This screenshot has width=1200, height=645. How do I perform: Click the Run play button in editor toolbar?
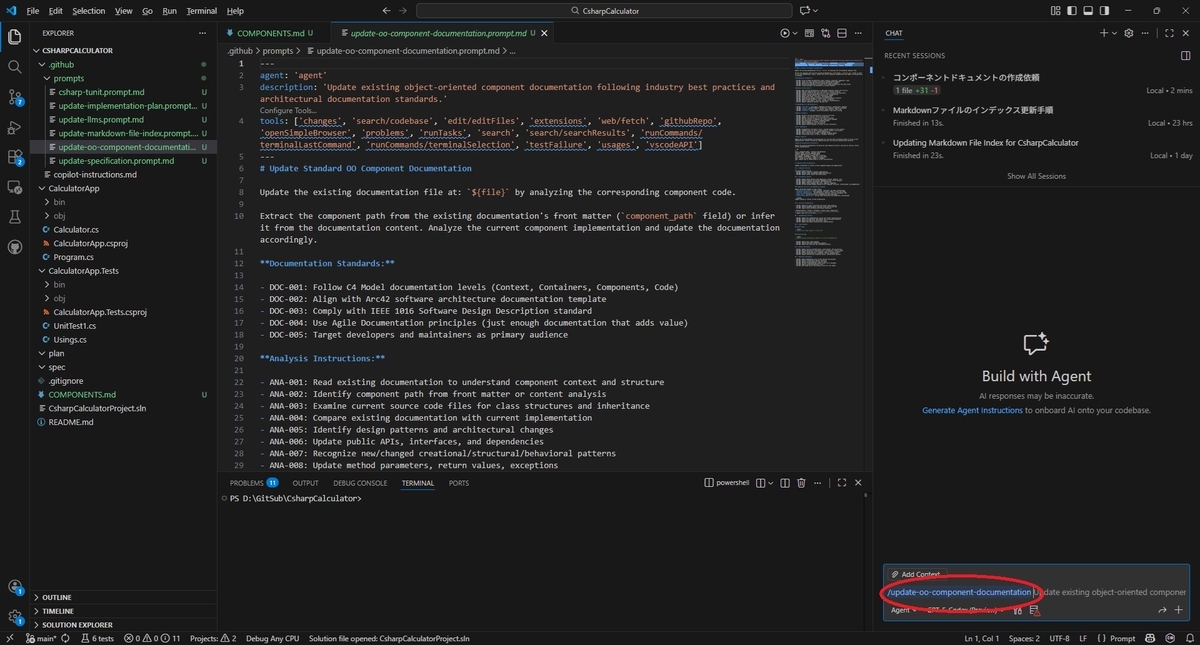pos(785,33)
